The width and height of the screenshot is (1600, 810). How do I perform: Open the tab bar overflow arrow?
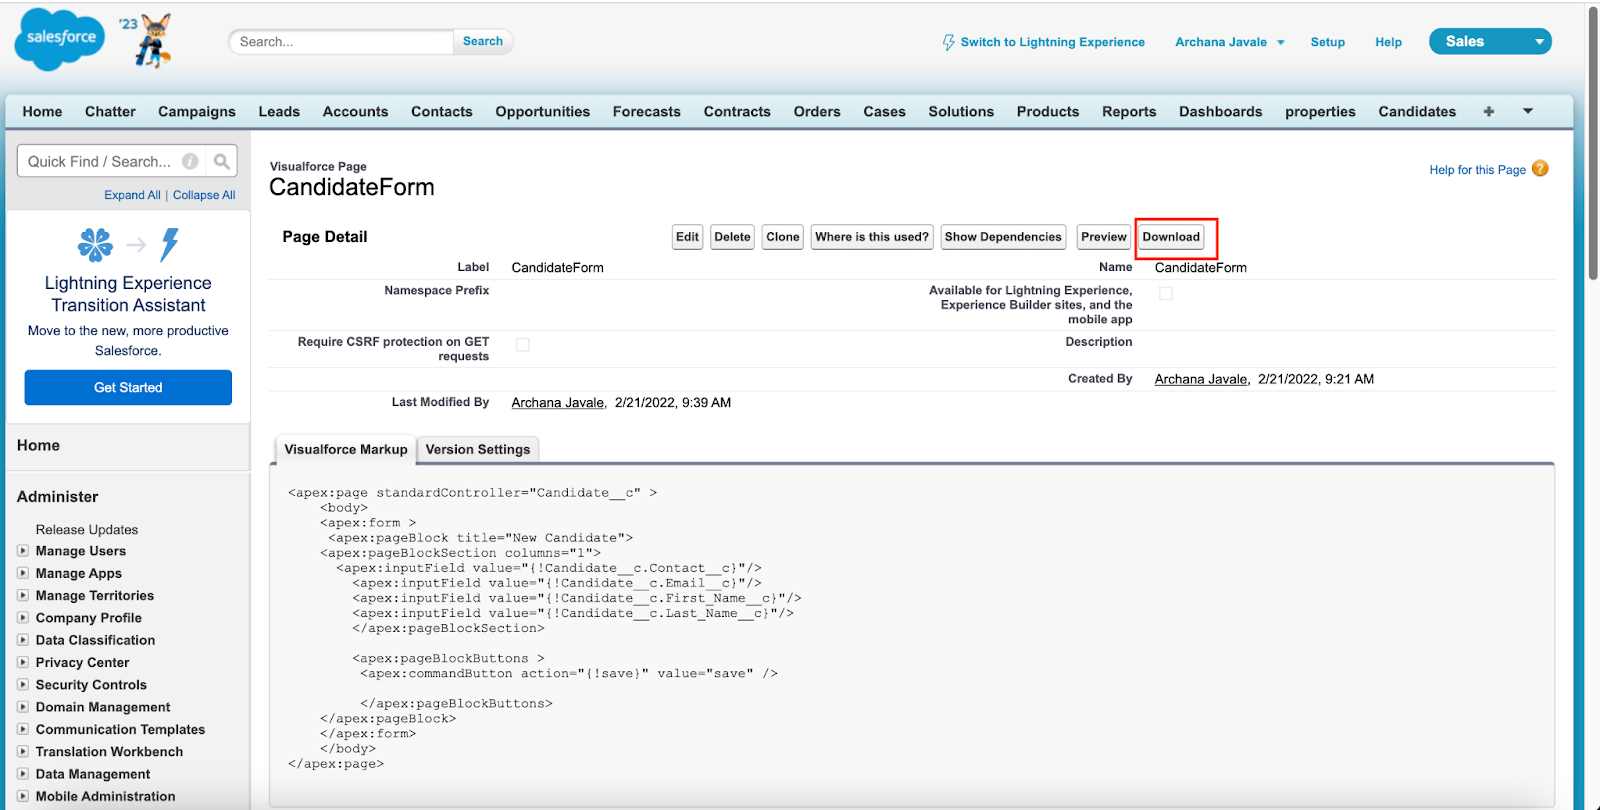(x=1528, y=111)
